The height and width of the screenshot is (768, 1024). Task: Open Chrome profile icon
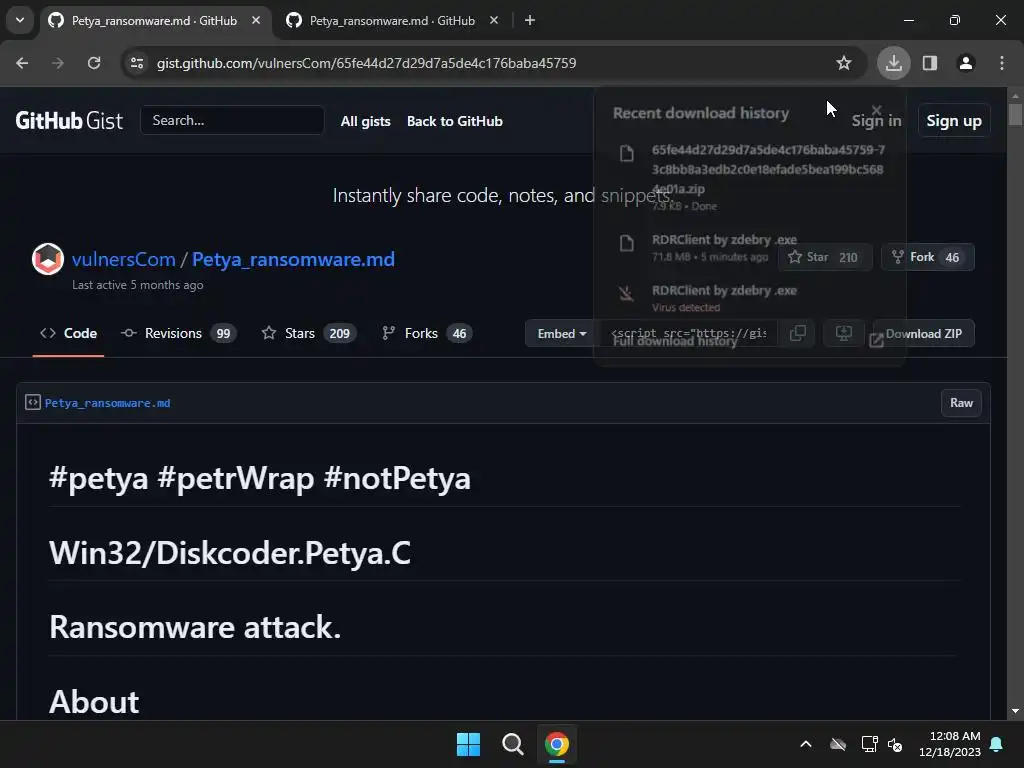(x=966, y=63)
